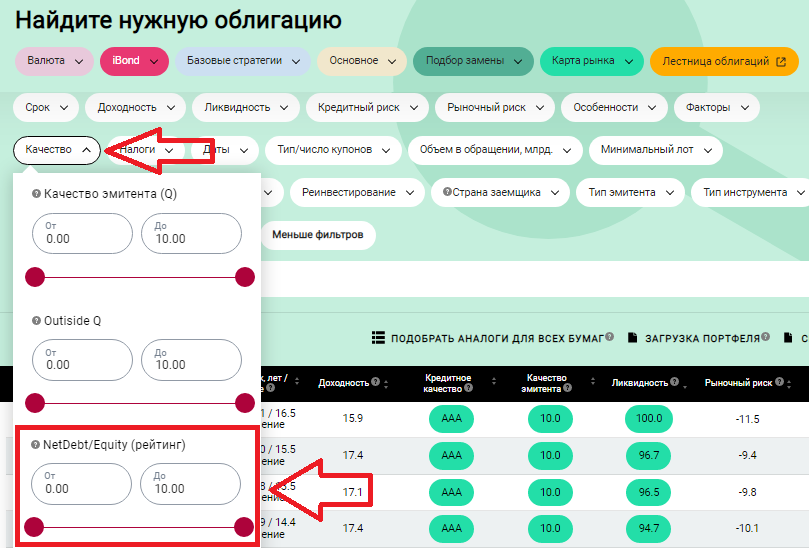Click the left slider handle of Outside Q
The height and width of the screenshot is (549, 809).
(x=35, y=403)
